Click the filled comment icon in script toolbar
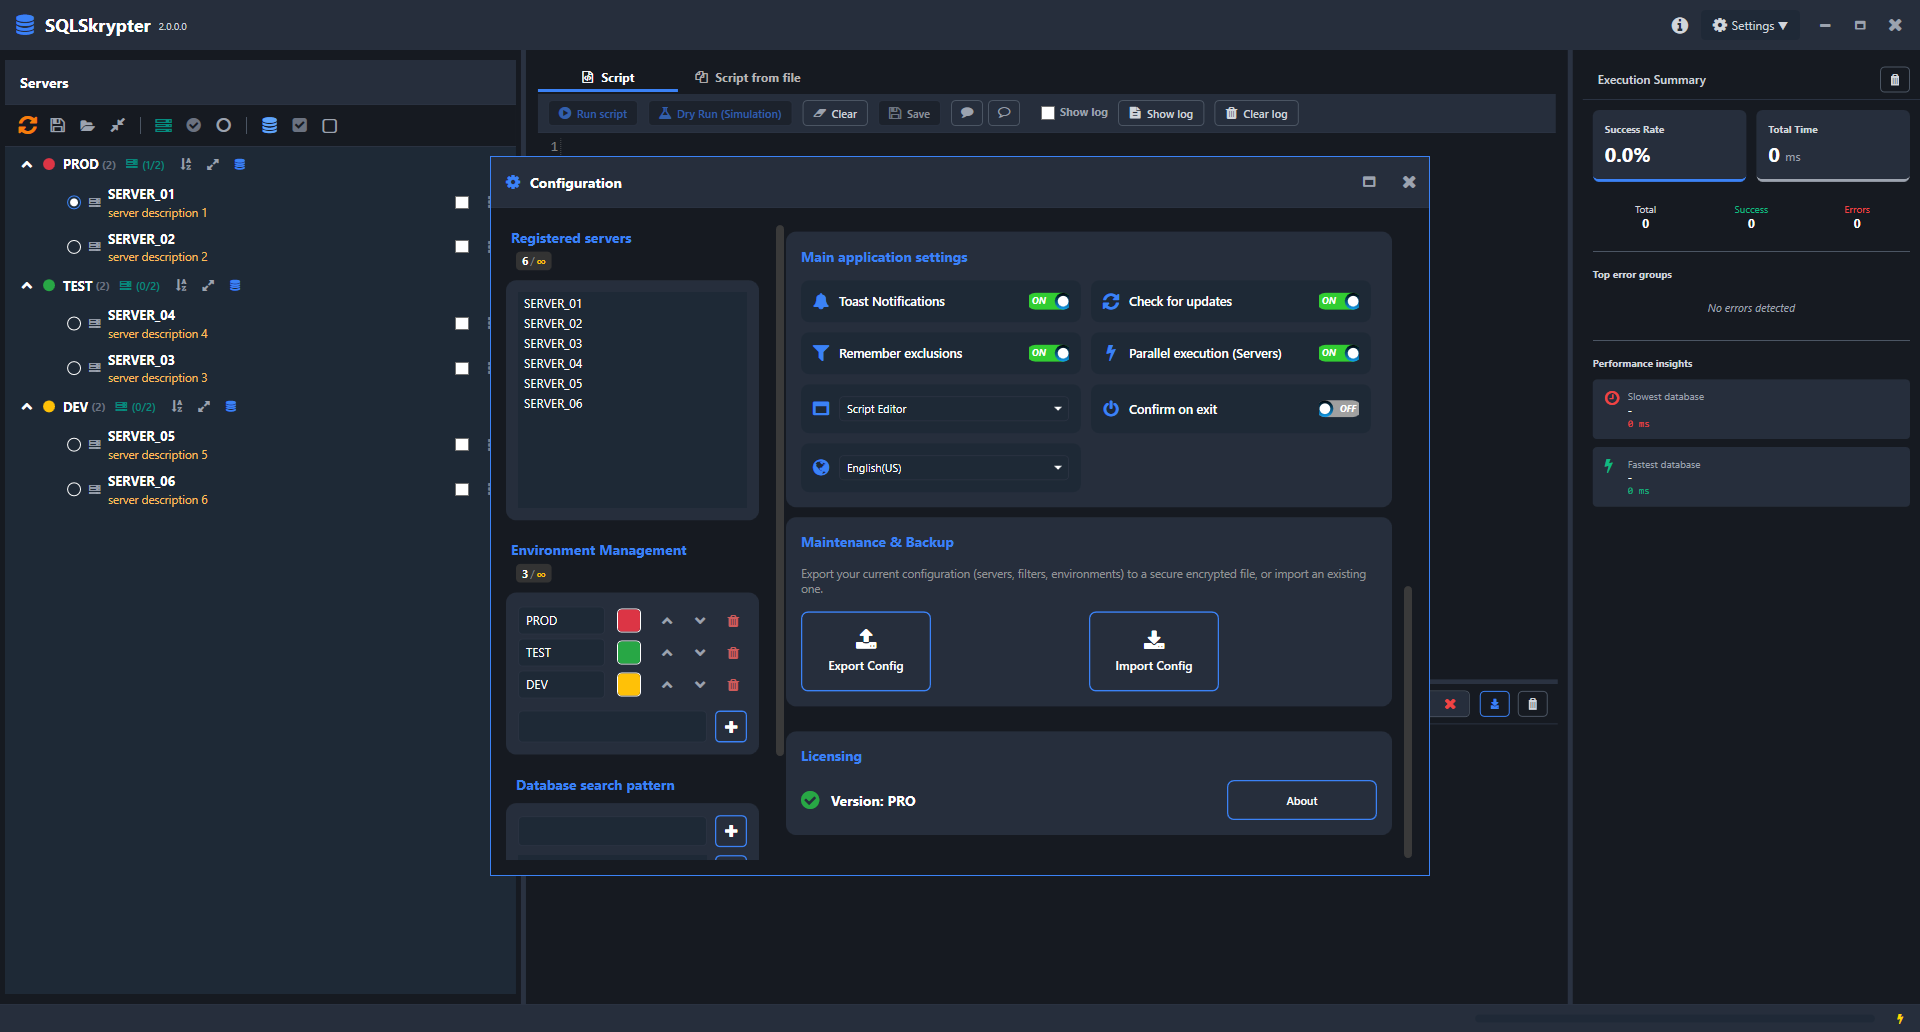Viewport: 1920px width, 1032px height. pos(967,113)
